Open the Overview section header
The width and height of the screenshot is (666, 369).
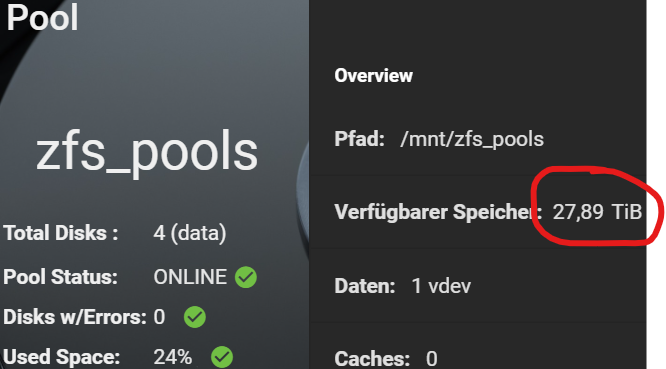[x=373, y=76]
